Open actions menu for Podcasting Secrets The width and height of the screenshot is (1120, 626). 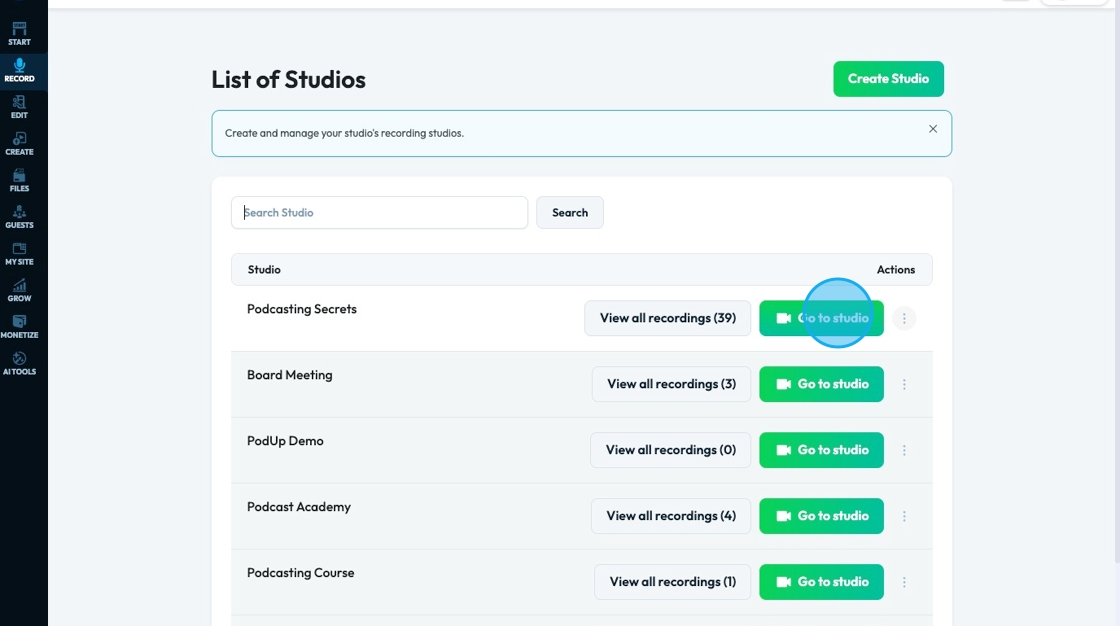pos(904,318)
